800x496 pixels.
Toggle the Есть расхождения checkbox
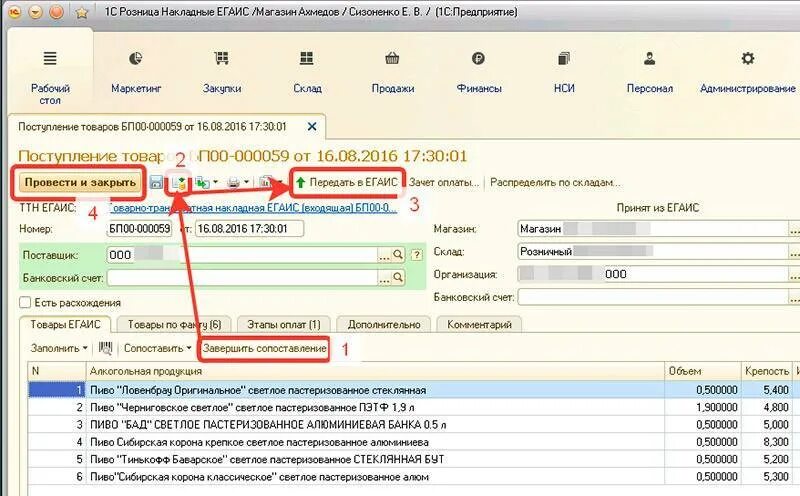[25, 303]
